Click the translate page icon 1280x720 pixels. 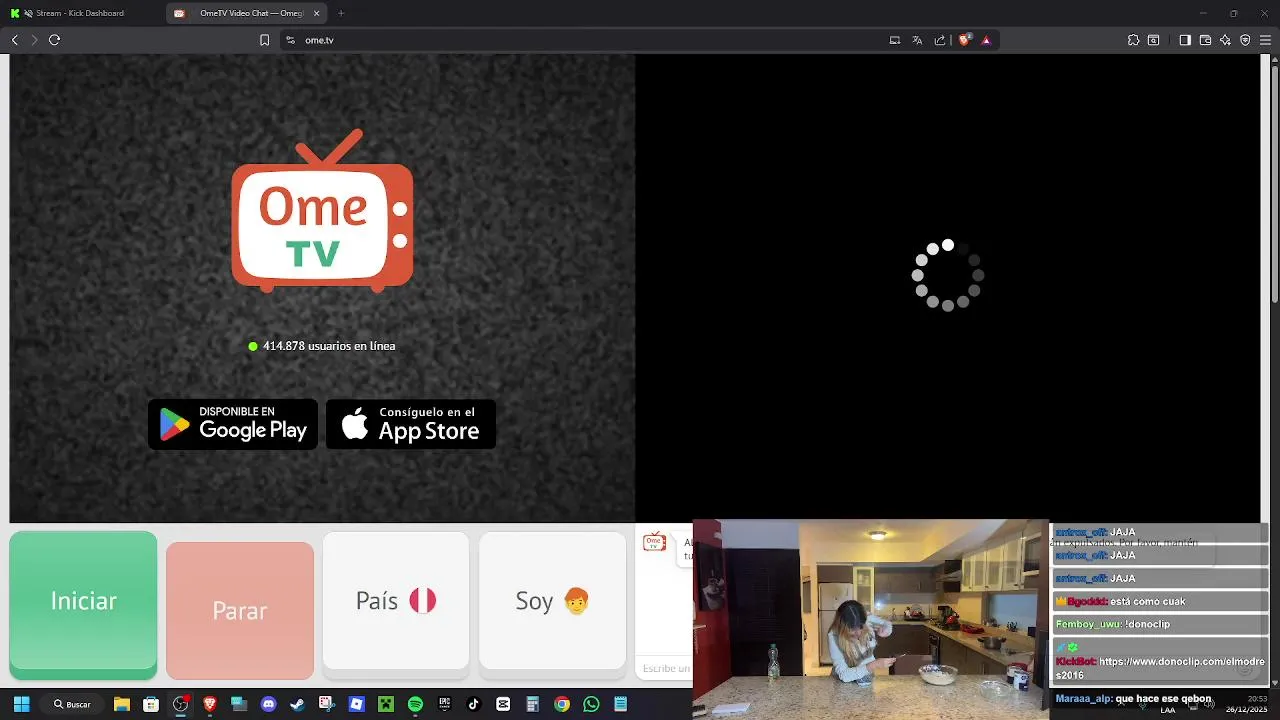917,40
